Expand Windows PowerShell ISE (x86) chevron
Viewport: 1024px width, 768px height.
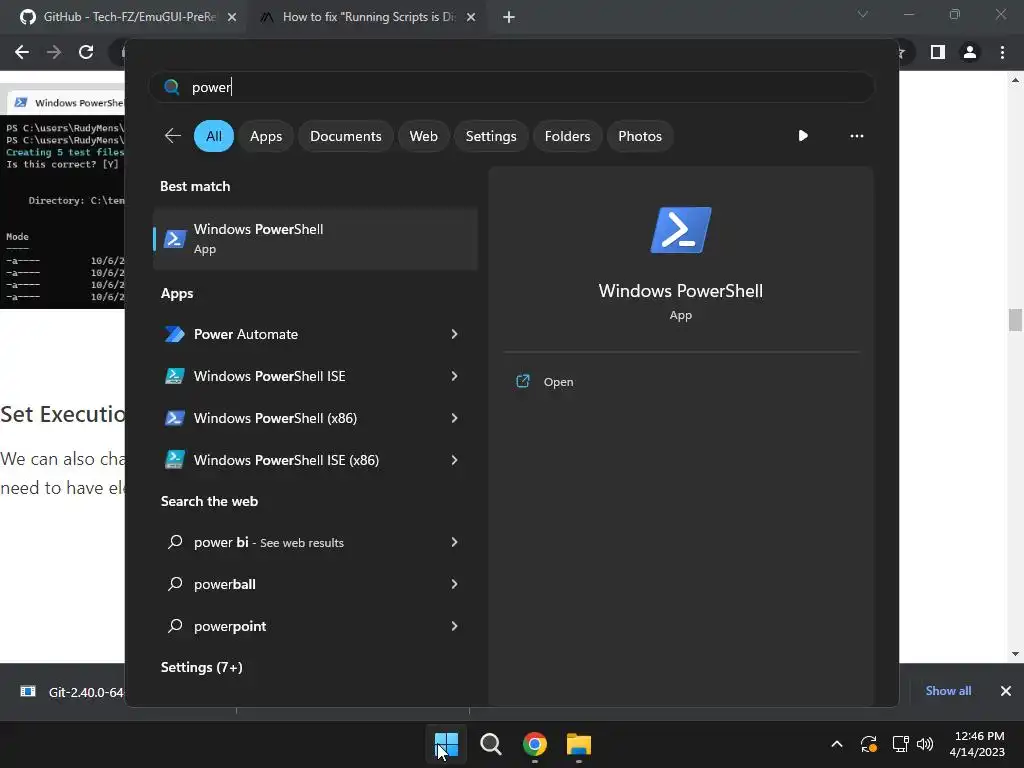[x=455, y=460]
